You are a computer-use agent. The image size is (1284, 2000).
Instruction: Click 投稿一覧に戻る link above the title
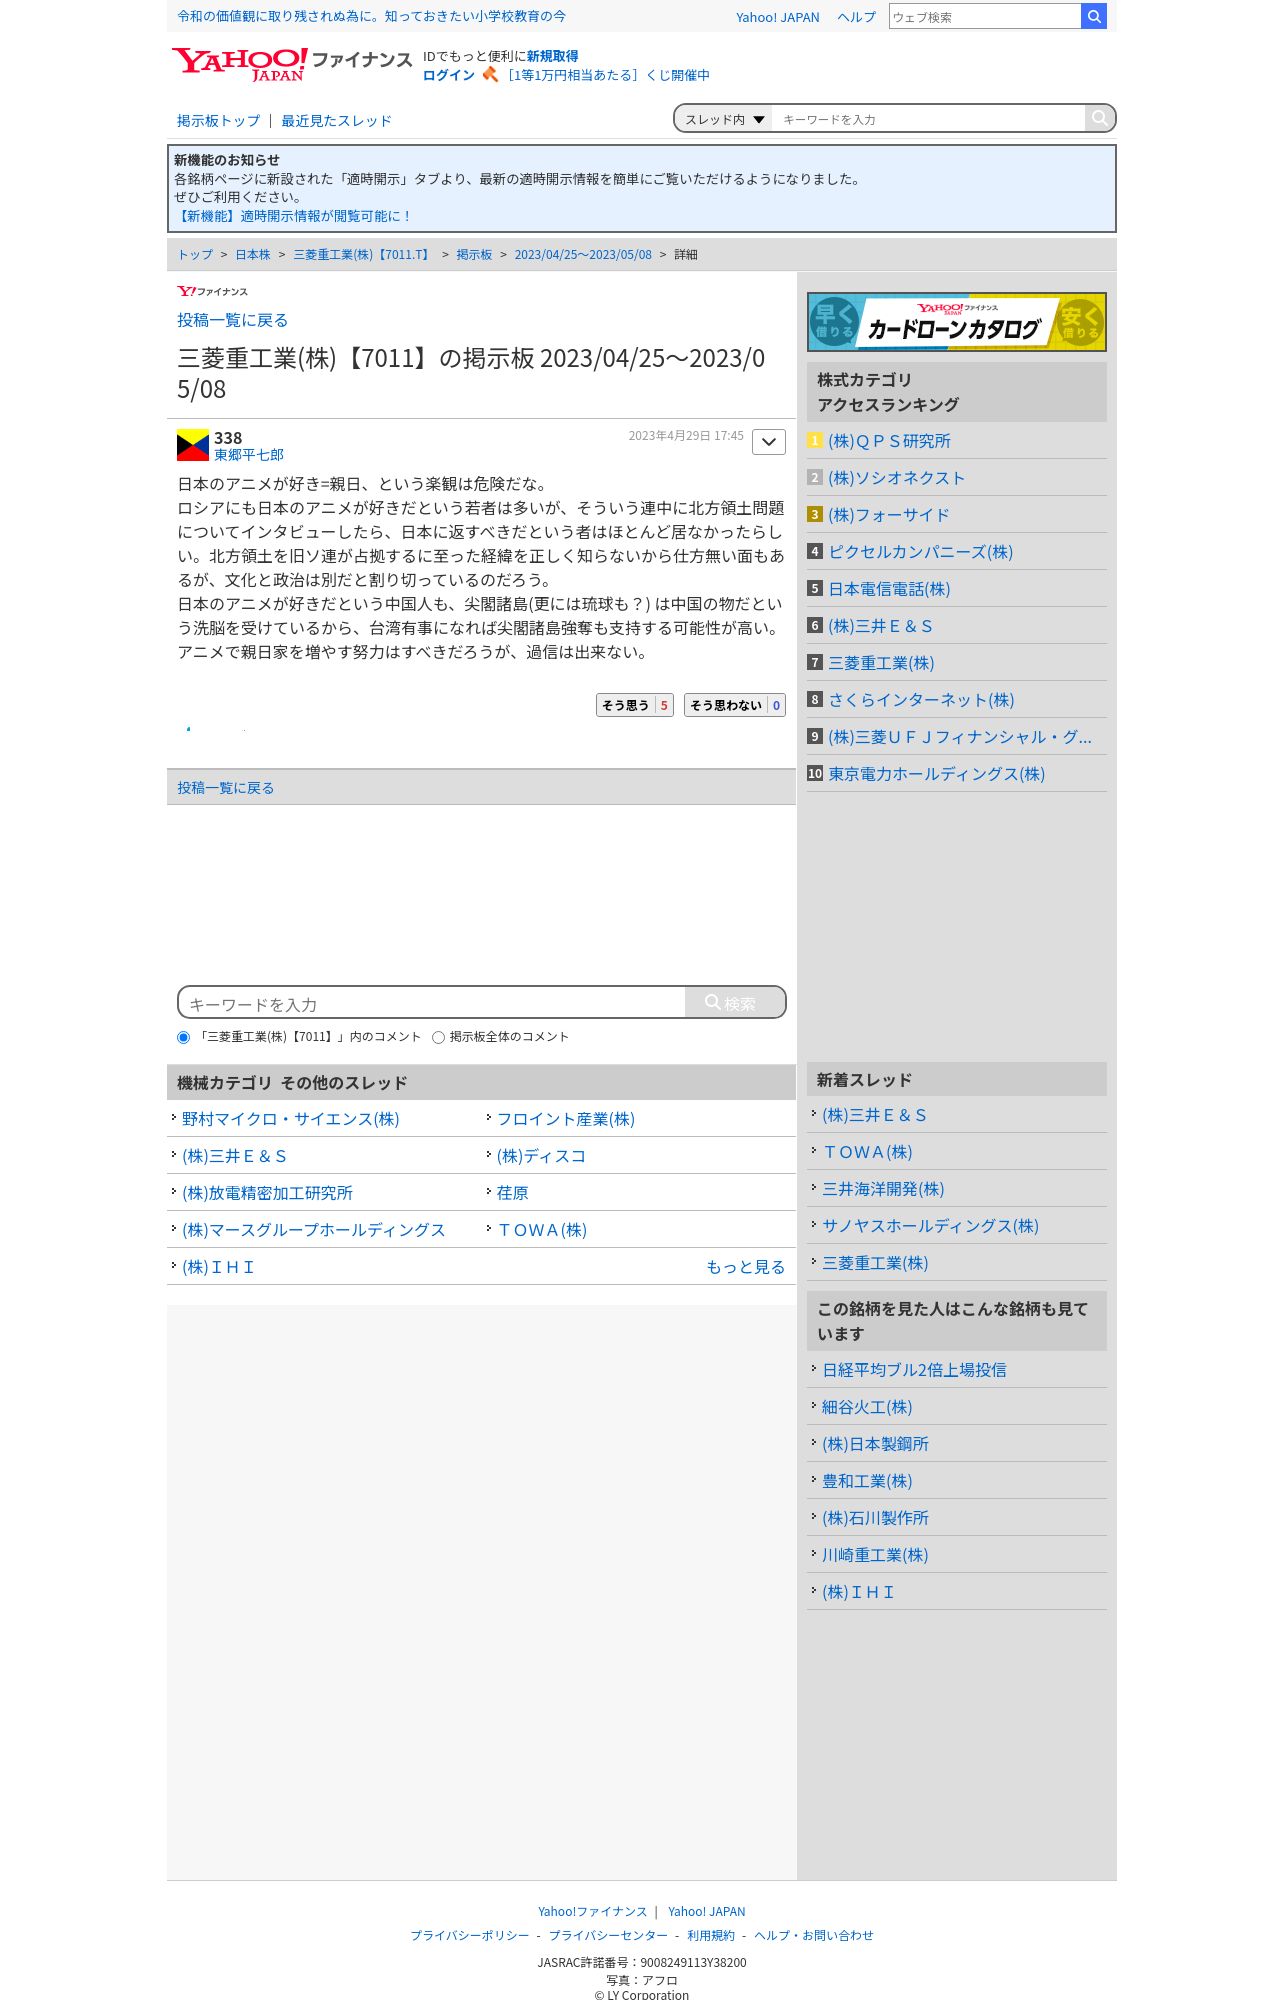pyautogui.click(x=232, y=320)
